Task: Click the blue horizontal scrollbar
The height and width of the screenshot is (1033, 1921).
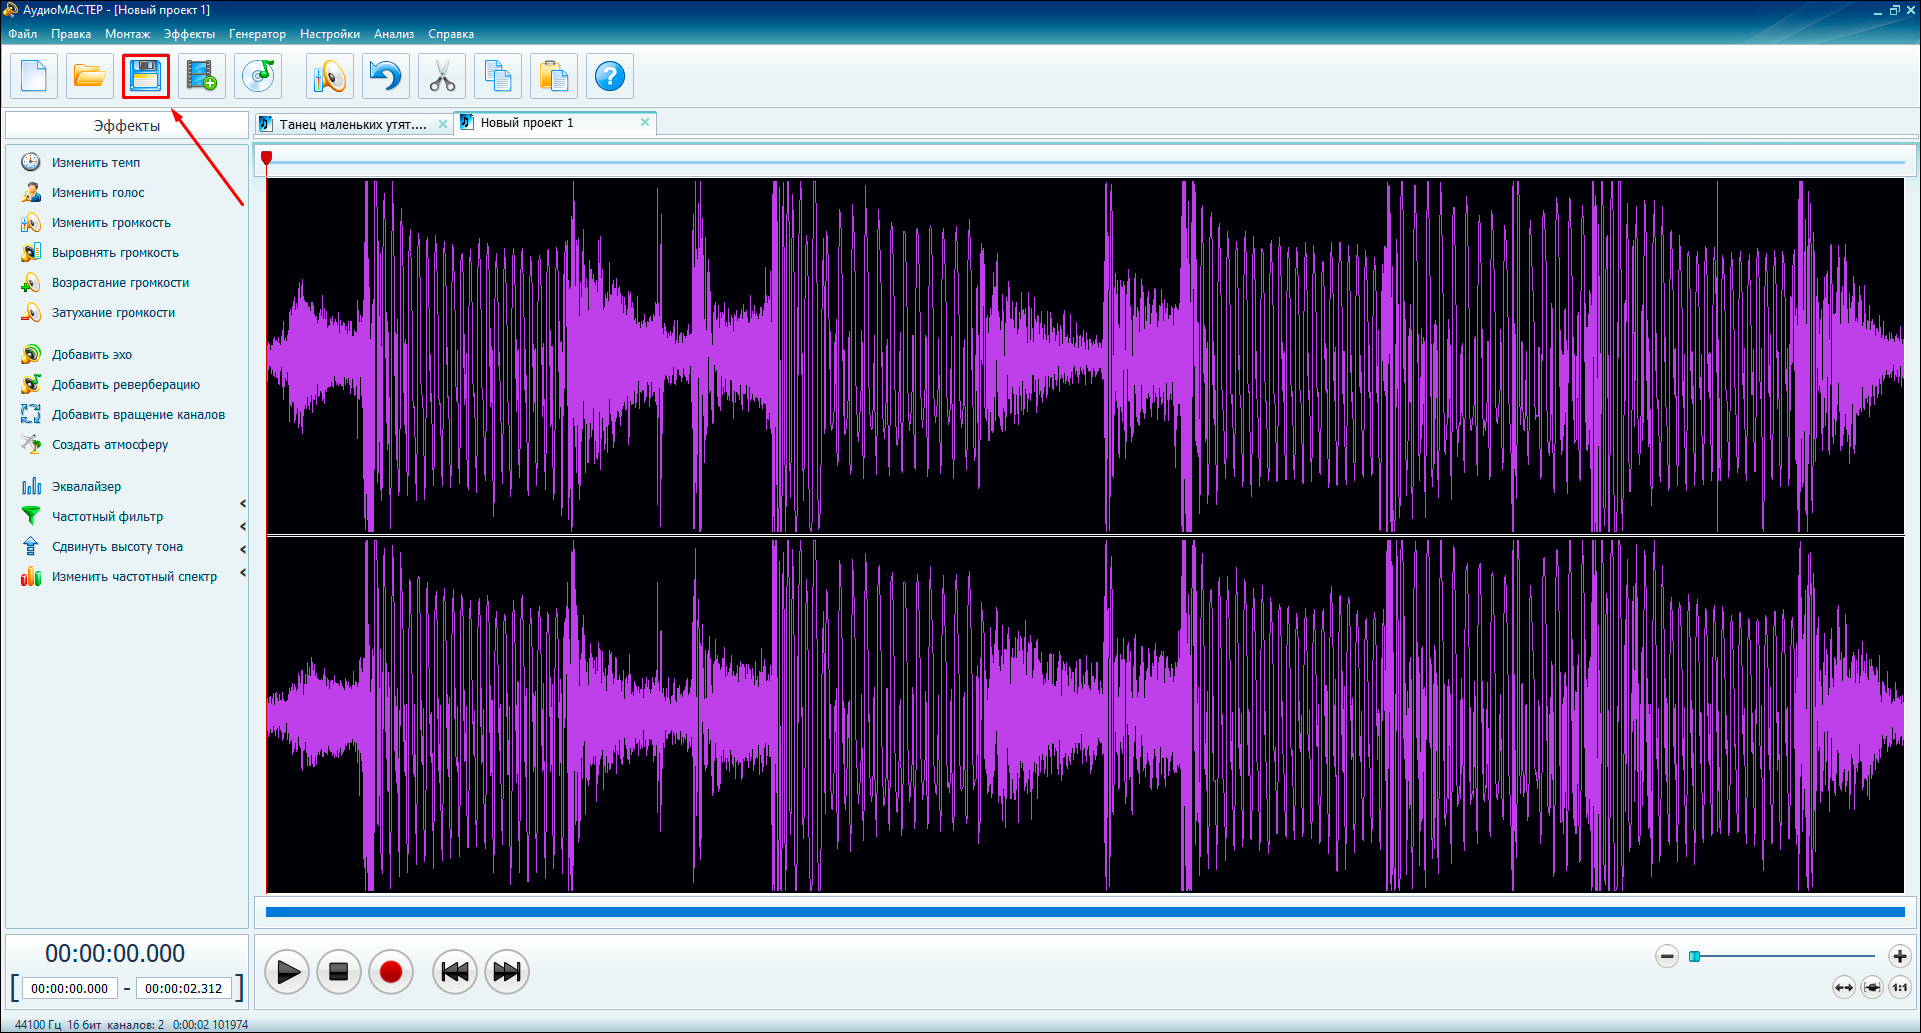Action: [1085, 912]
